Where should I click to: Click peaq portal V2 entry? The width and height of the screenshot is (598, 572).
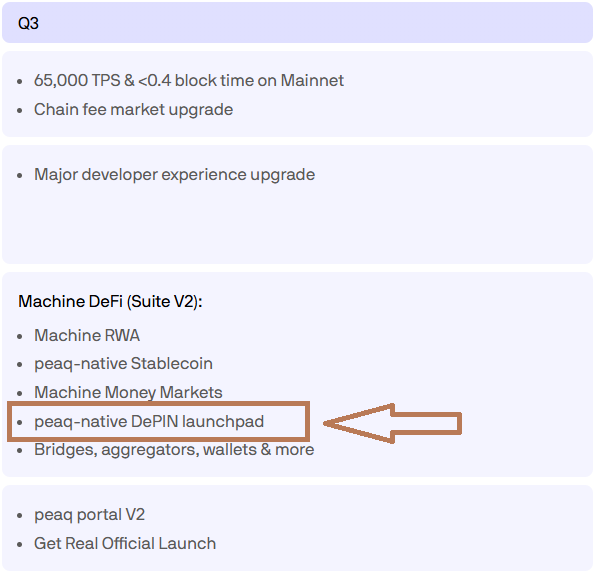[x=89, y=515]
